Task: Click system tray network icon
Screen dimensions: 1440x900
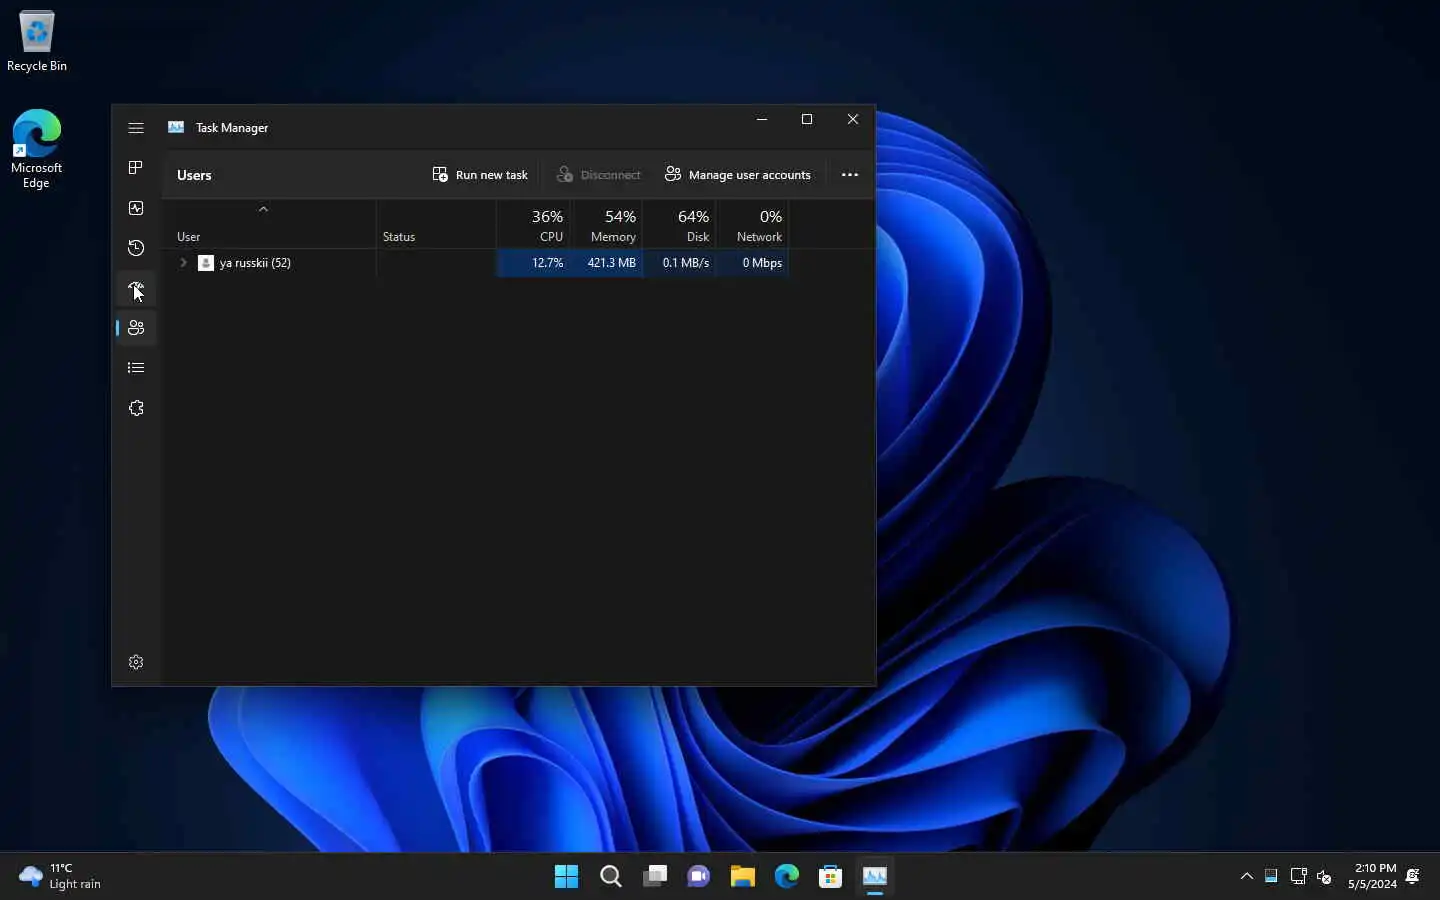Action: tap(1298, 876)
